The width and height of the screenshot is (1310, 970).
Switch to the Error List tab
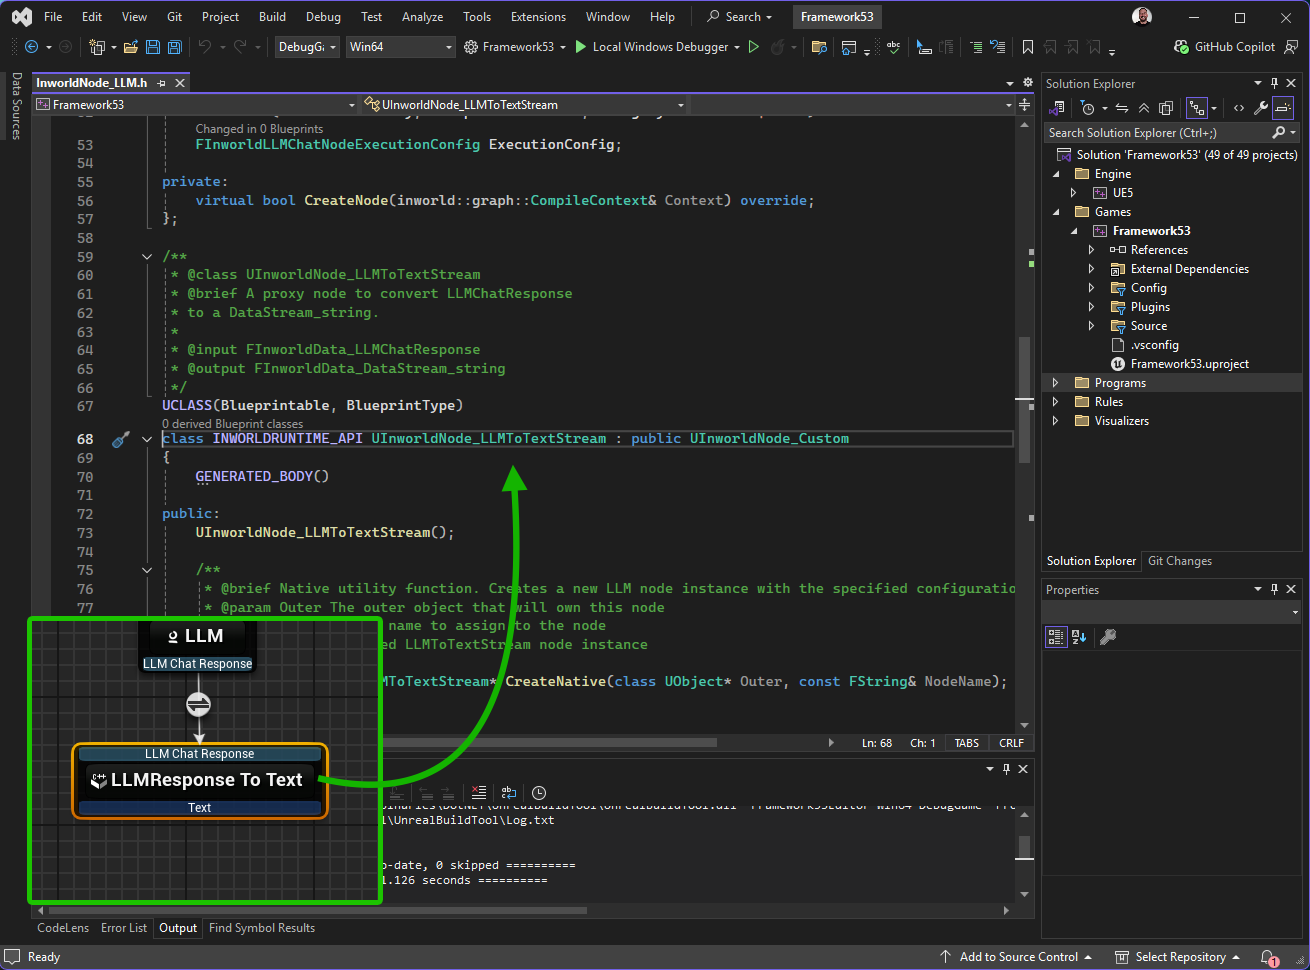124,928
